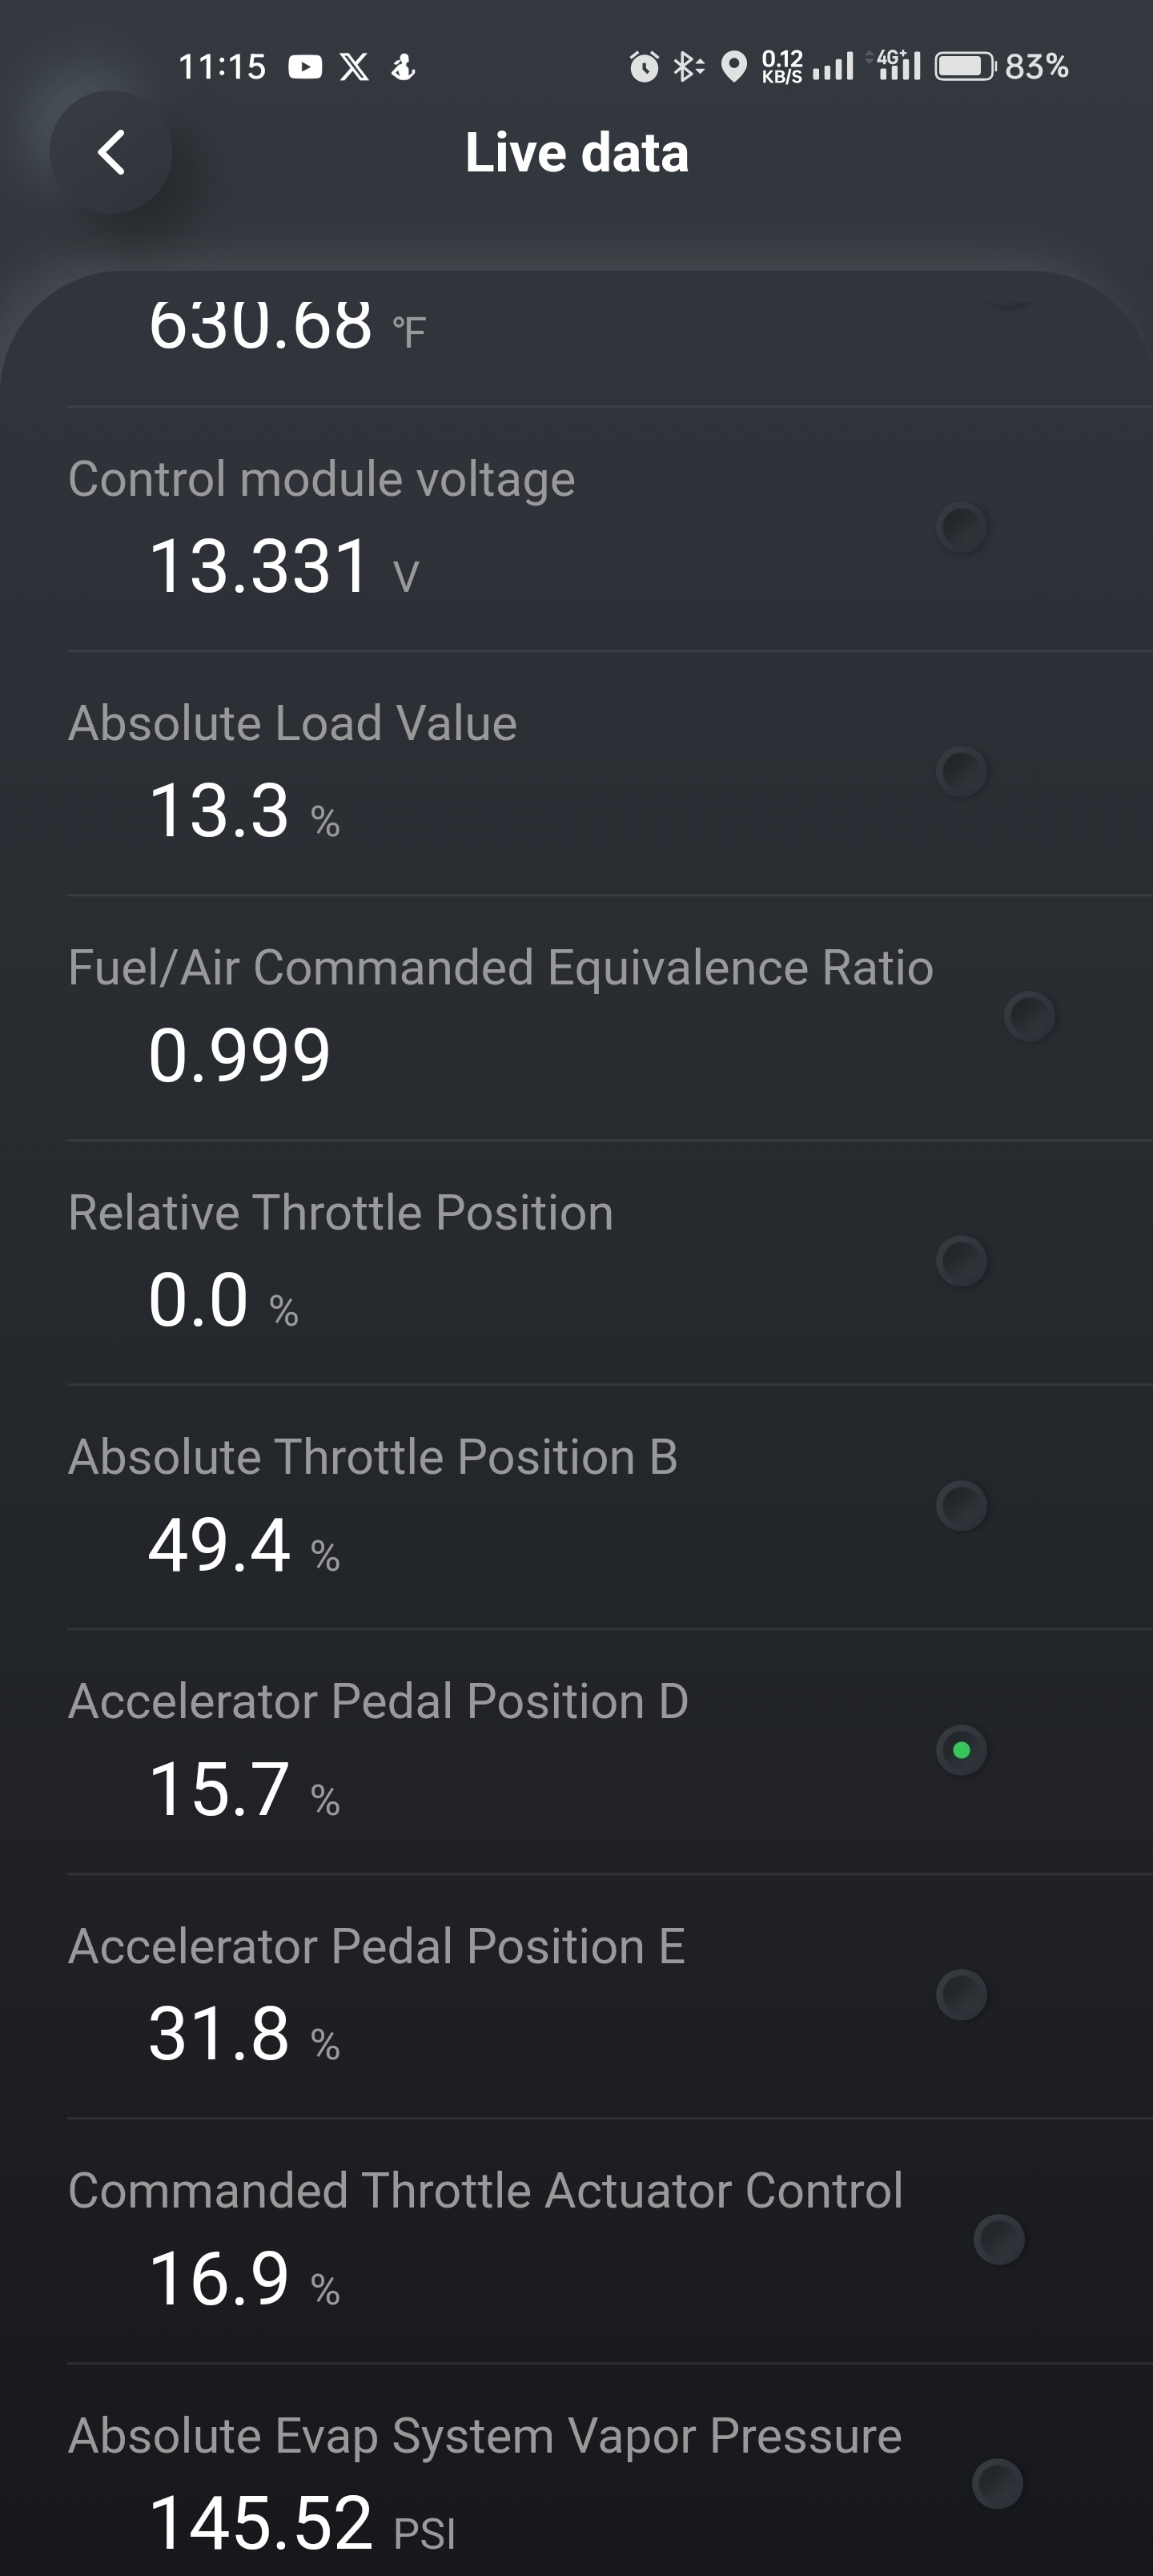Enable Absolute Throttle Position B radio

[x=962, y=1506]
